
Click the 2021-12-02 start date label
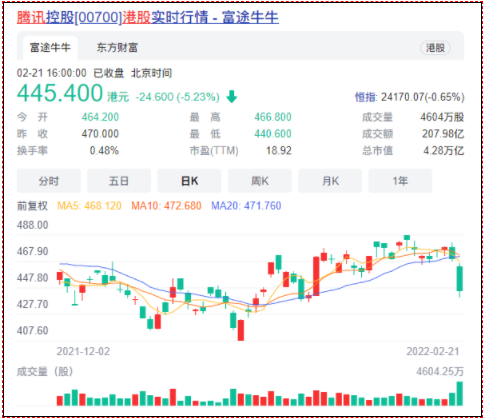coord(83,352)
